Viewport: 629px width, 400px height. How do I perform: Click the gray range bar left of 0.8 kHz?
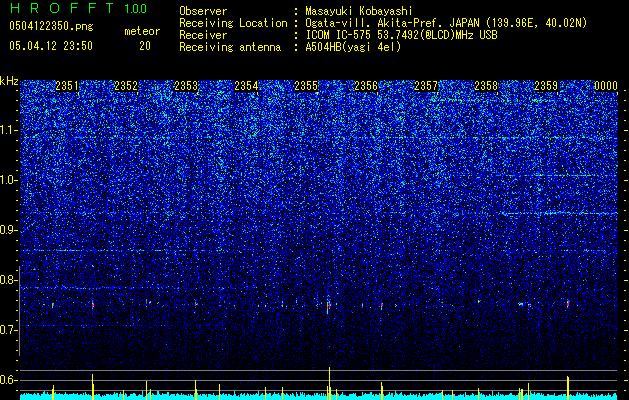click(20, 311)
